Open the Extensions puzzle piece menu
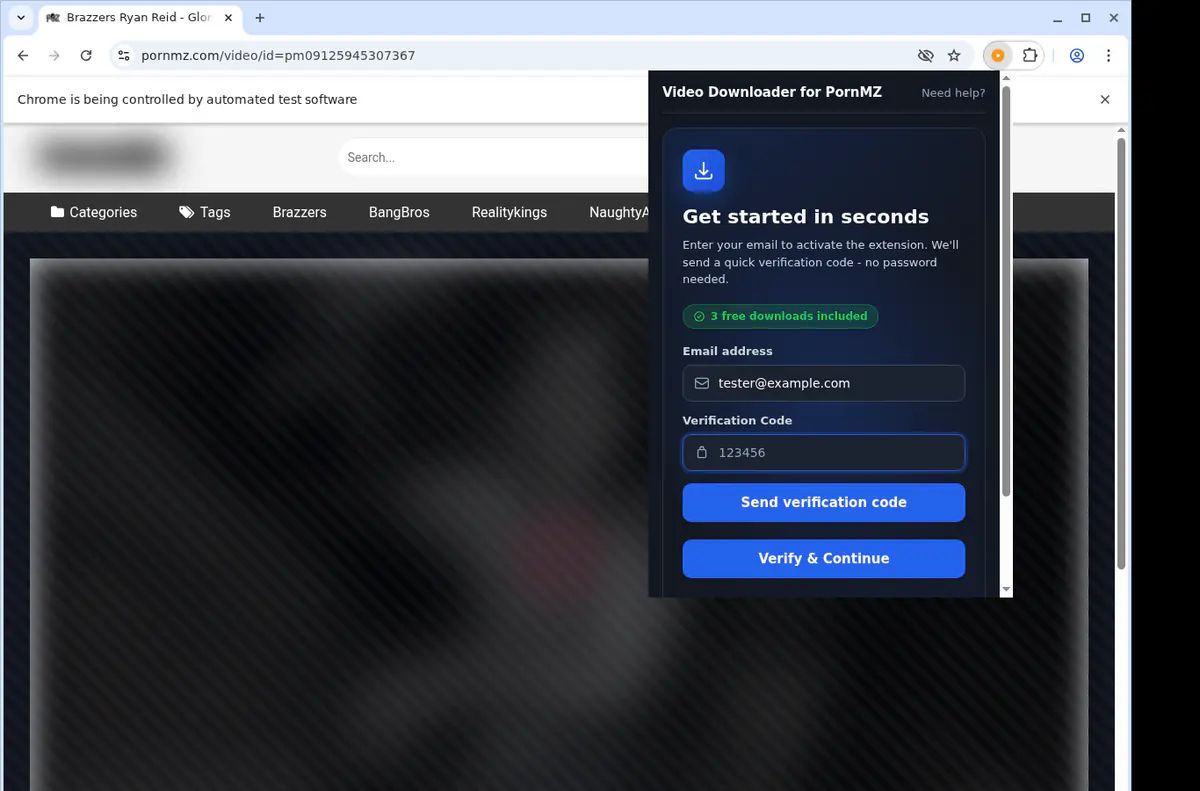 click(1030, 56)
